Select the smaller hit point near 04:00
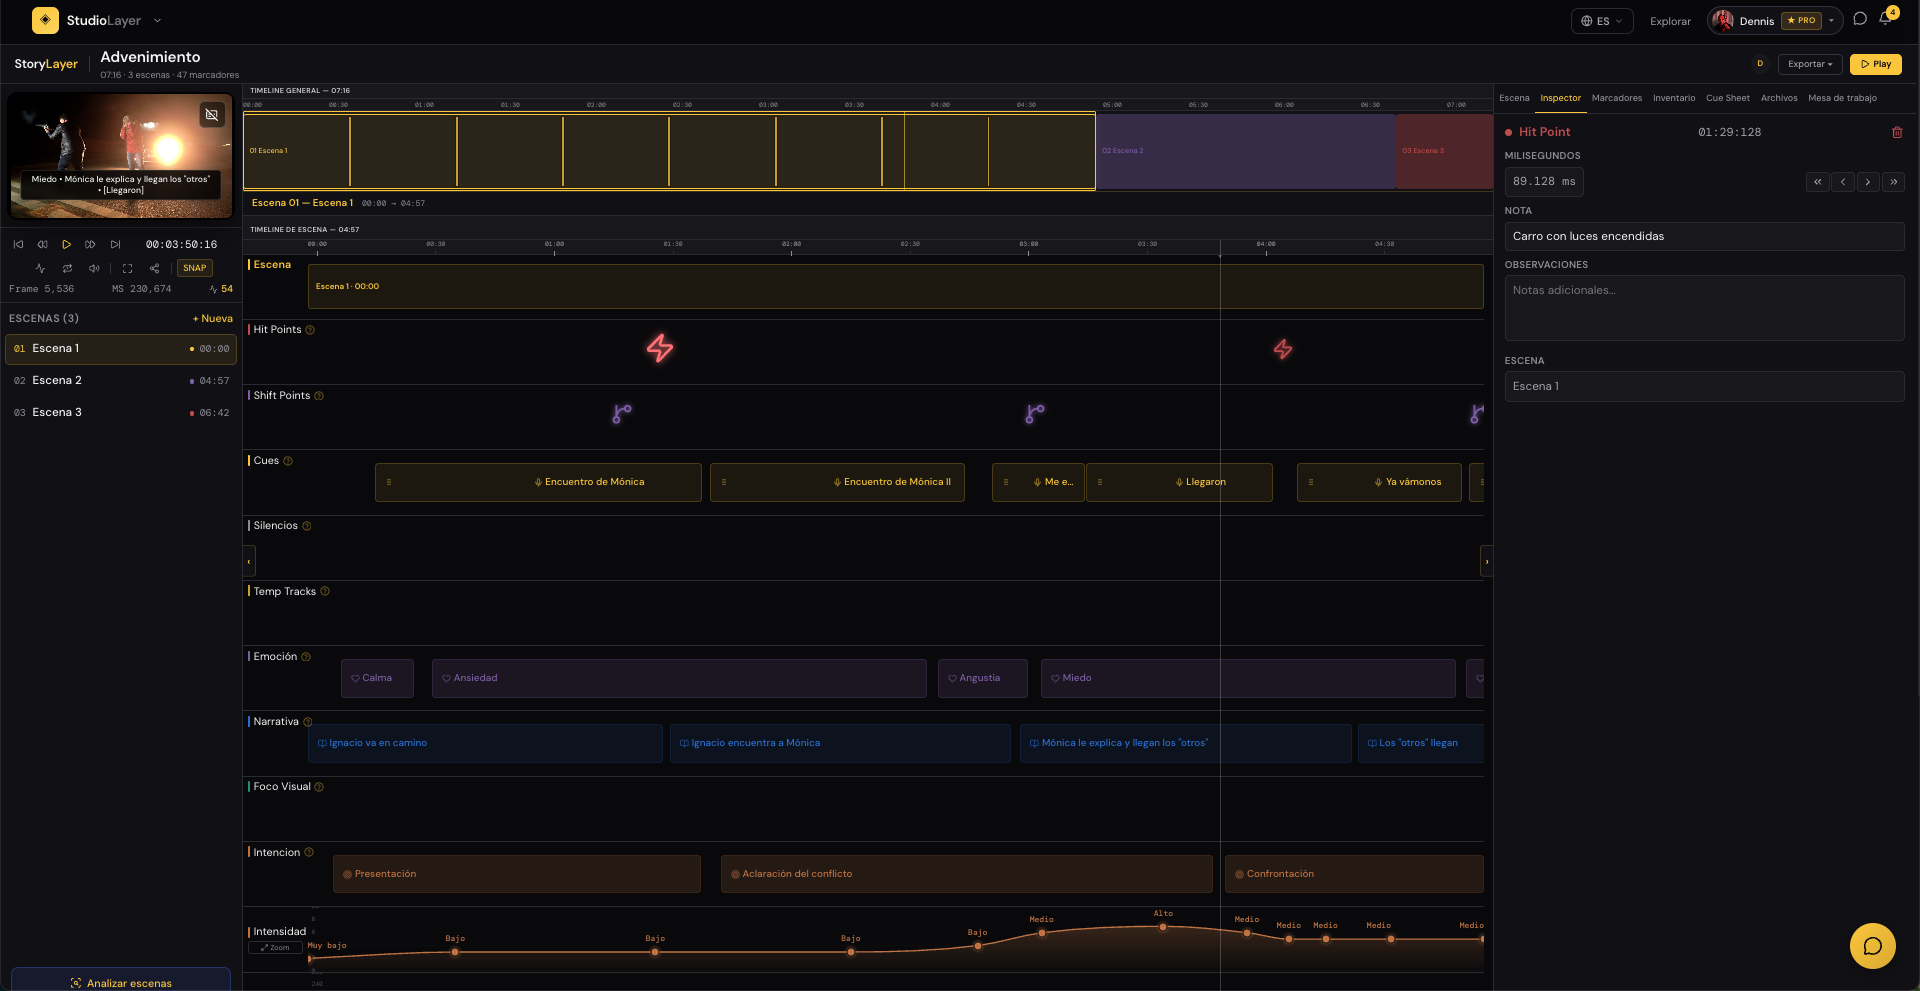1920x991 pixels. [1283, 349]
